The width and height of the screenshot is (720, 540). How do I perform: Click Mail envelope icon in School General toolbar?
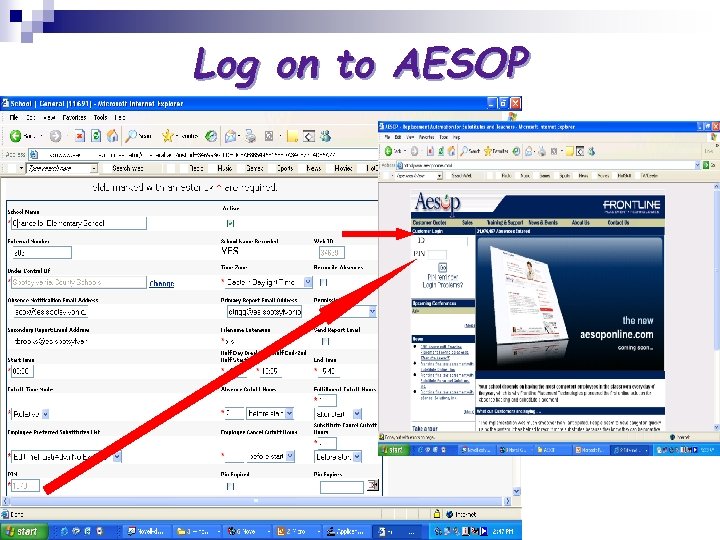pos(231,136)
